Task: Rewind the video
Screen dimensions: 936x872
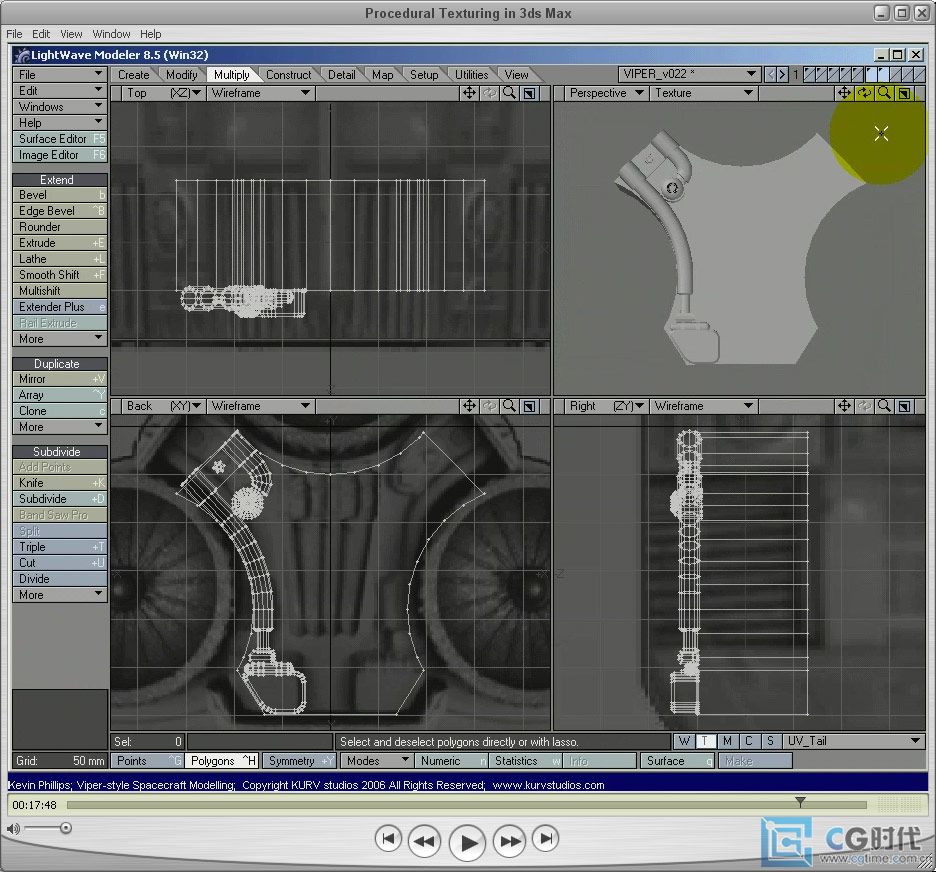Action: (x=424, y=841)
